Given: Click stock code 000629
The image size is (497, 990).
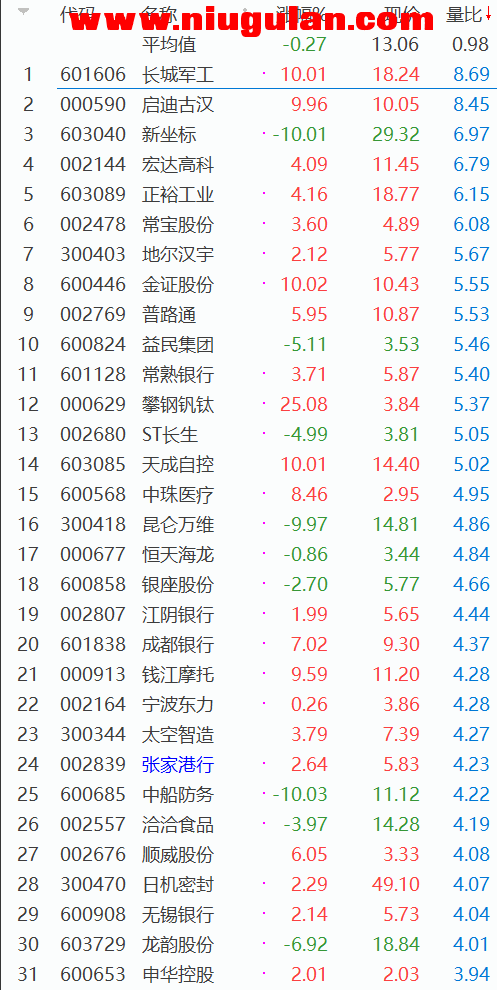Looking at the screenshot, I should click(93, 405).
